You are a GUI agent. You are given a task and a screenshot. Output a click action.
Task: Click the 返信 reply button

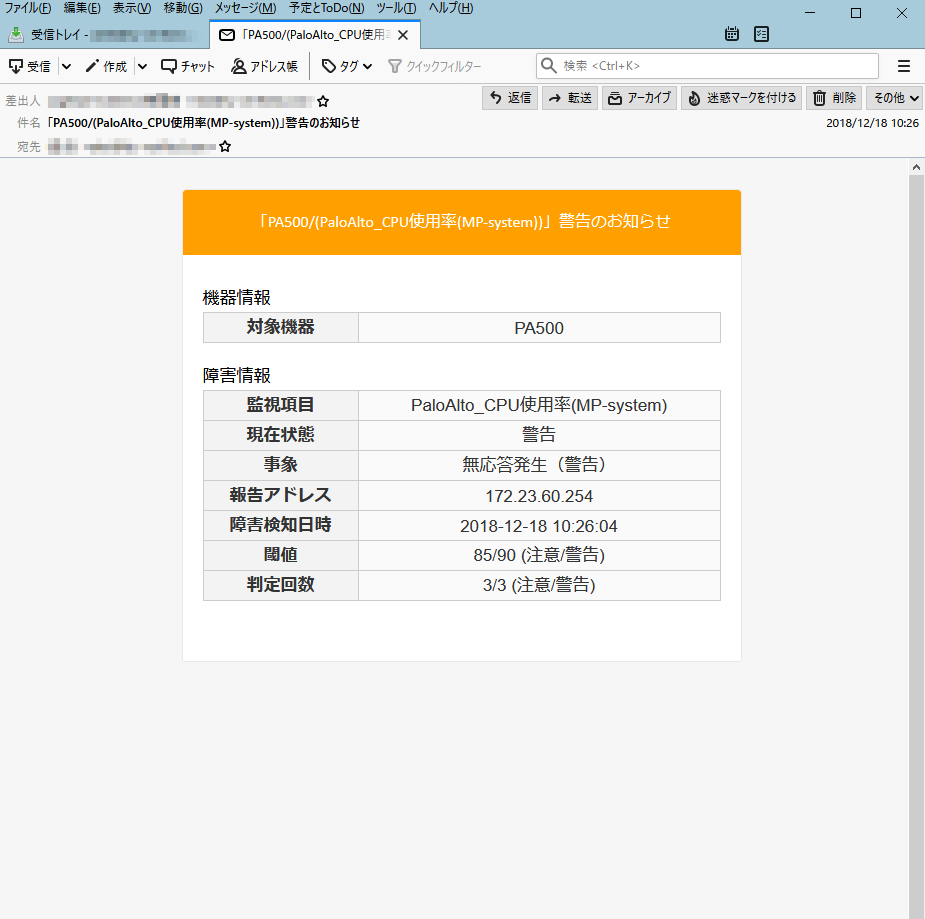pos(510,98)
